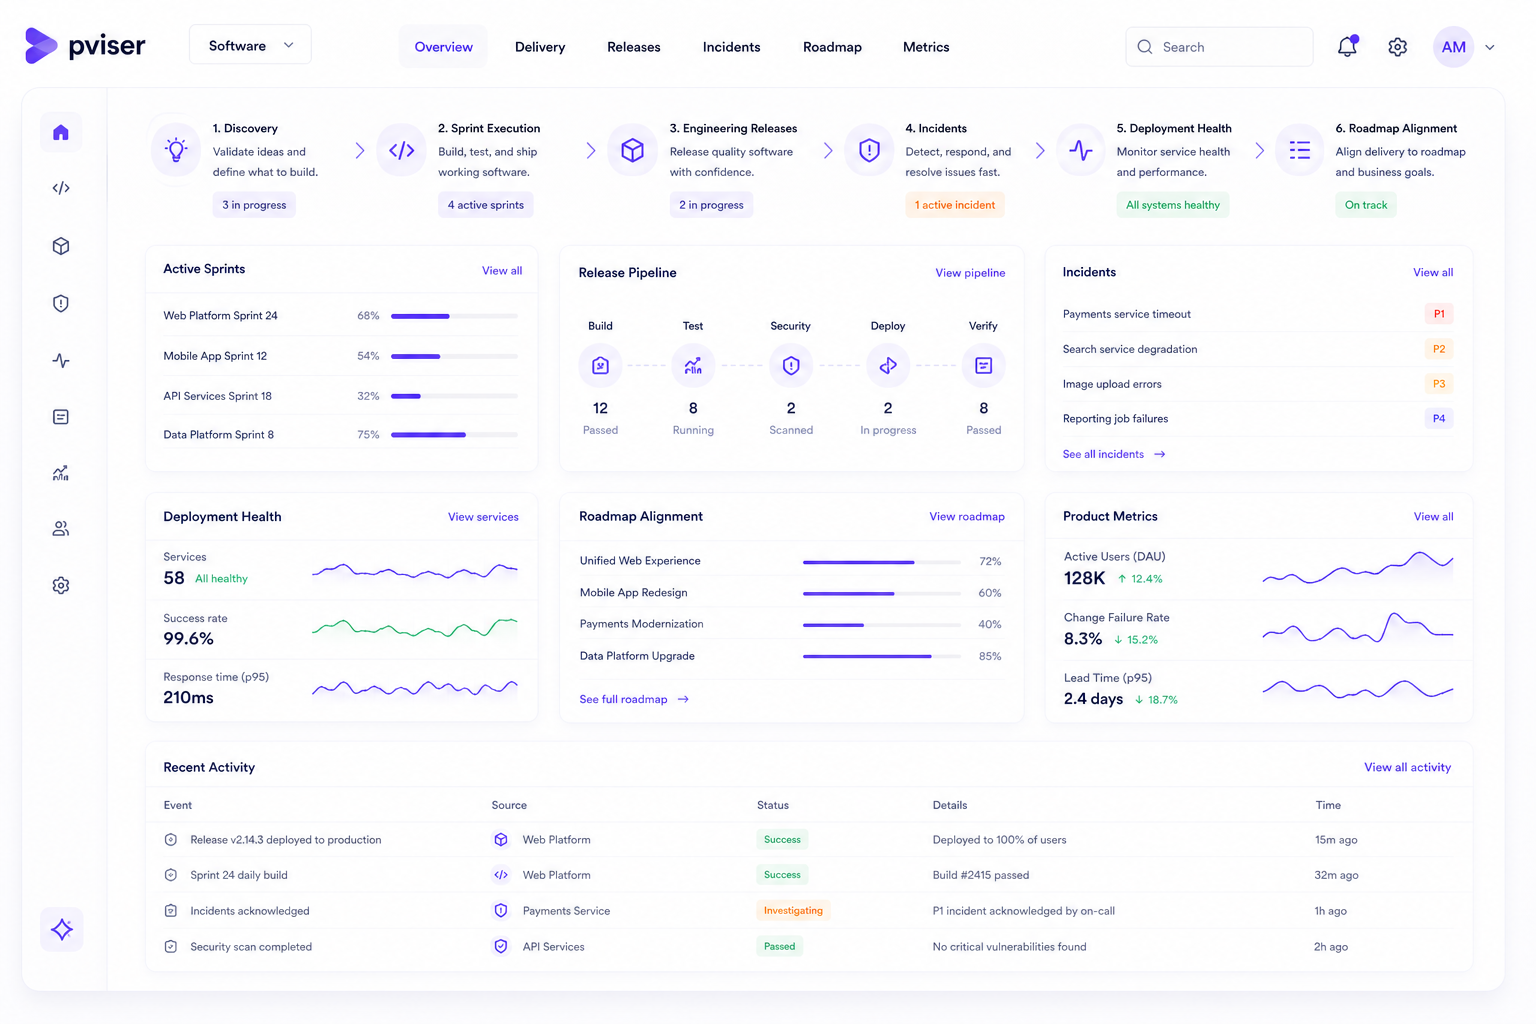Open the growth chart icon in sidebar
Viewport: 1536px width, 1024px height.
coord(61,473)
